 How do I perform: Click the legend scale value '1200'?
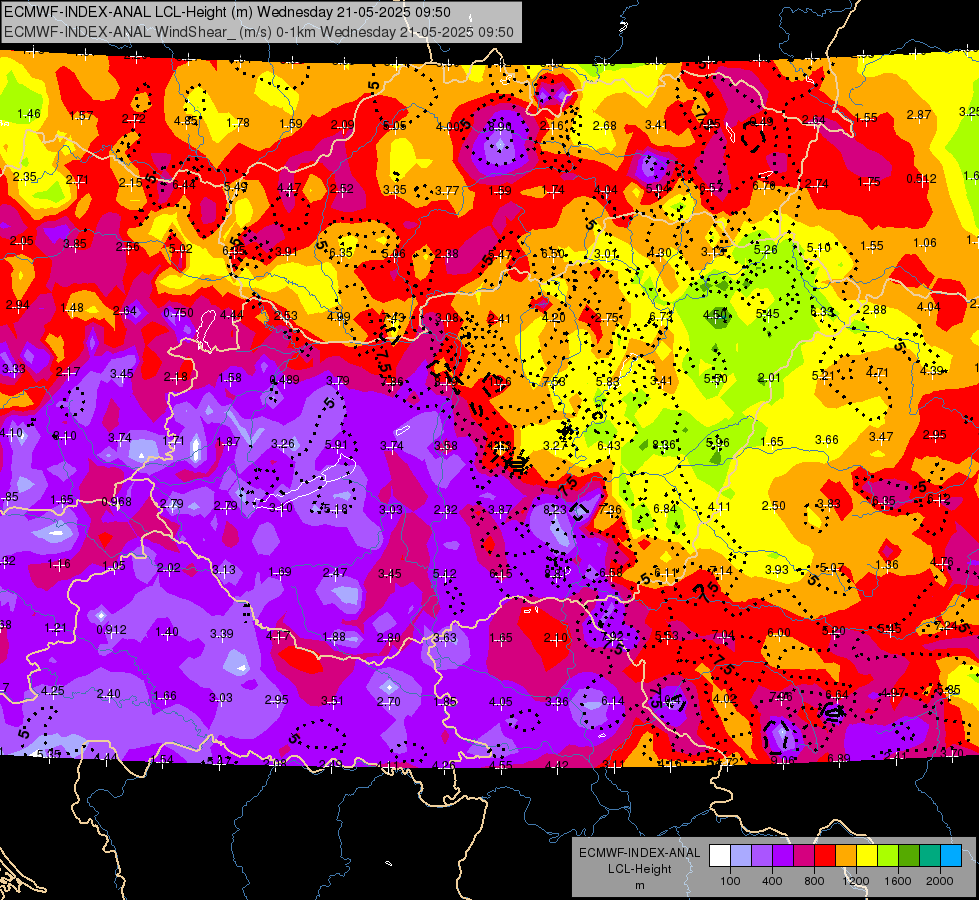(856, 881)
